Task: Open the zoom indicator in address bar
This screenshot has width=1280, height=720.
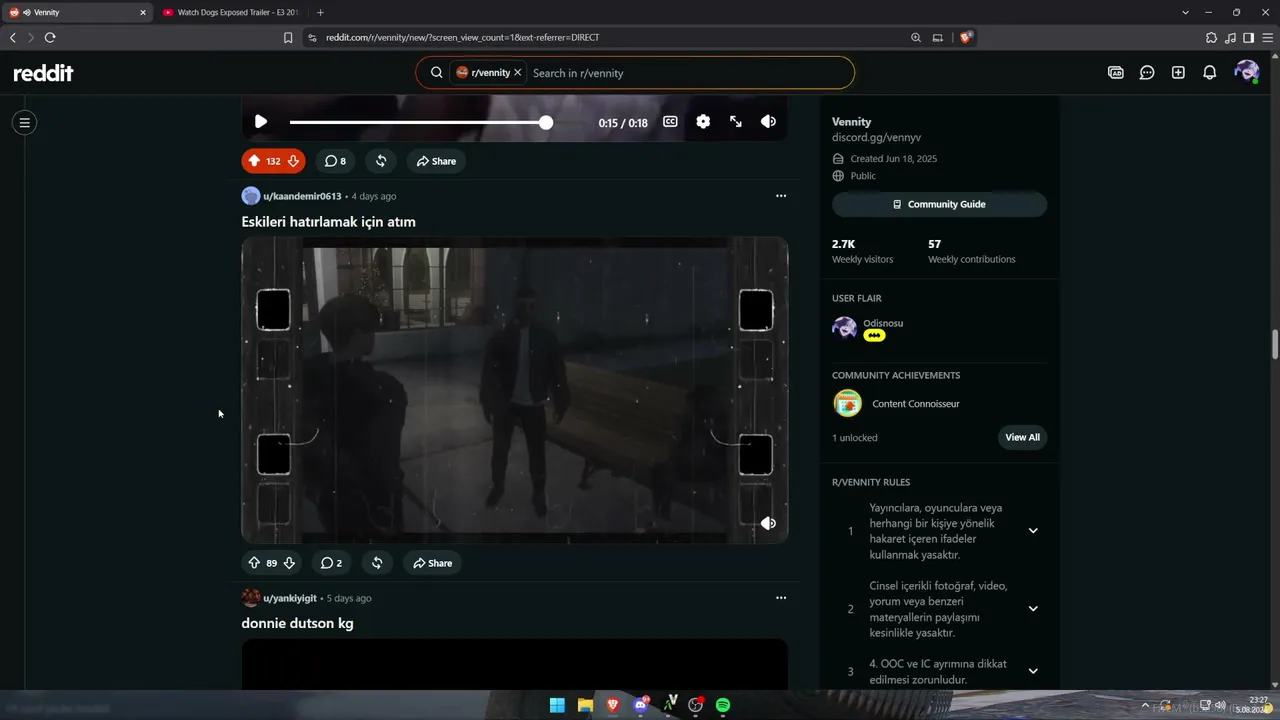Action: click(x=915, y=37)
